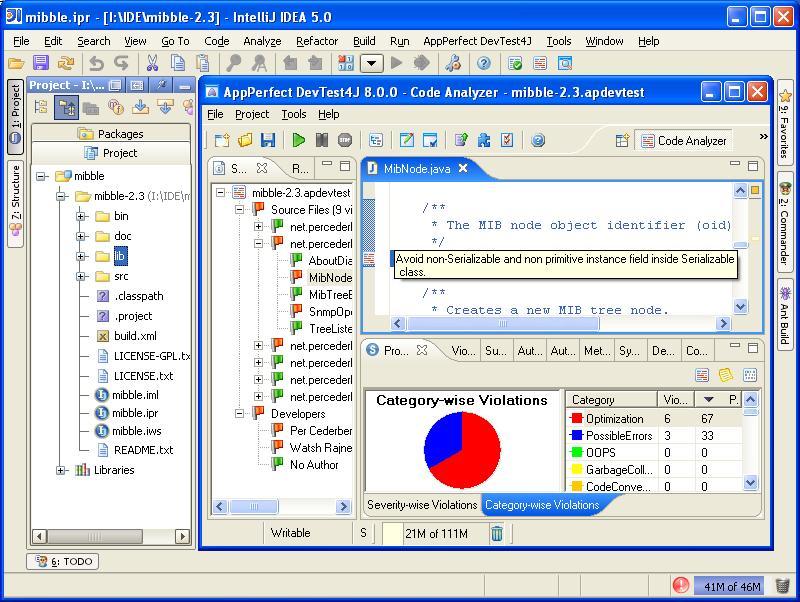800x602 pixels.
Task: Click the IntelliJ Synchronize icon
Action: [66, 63]
